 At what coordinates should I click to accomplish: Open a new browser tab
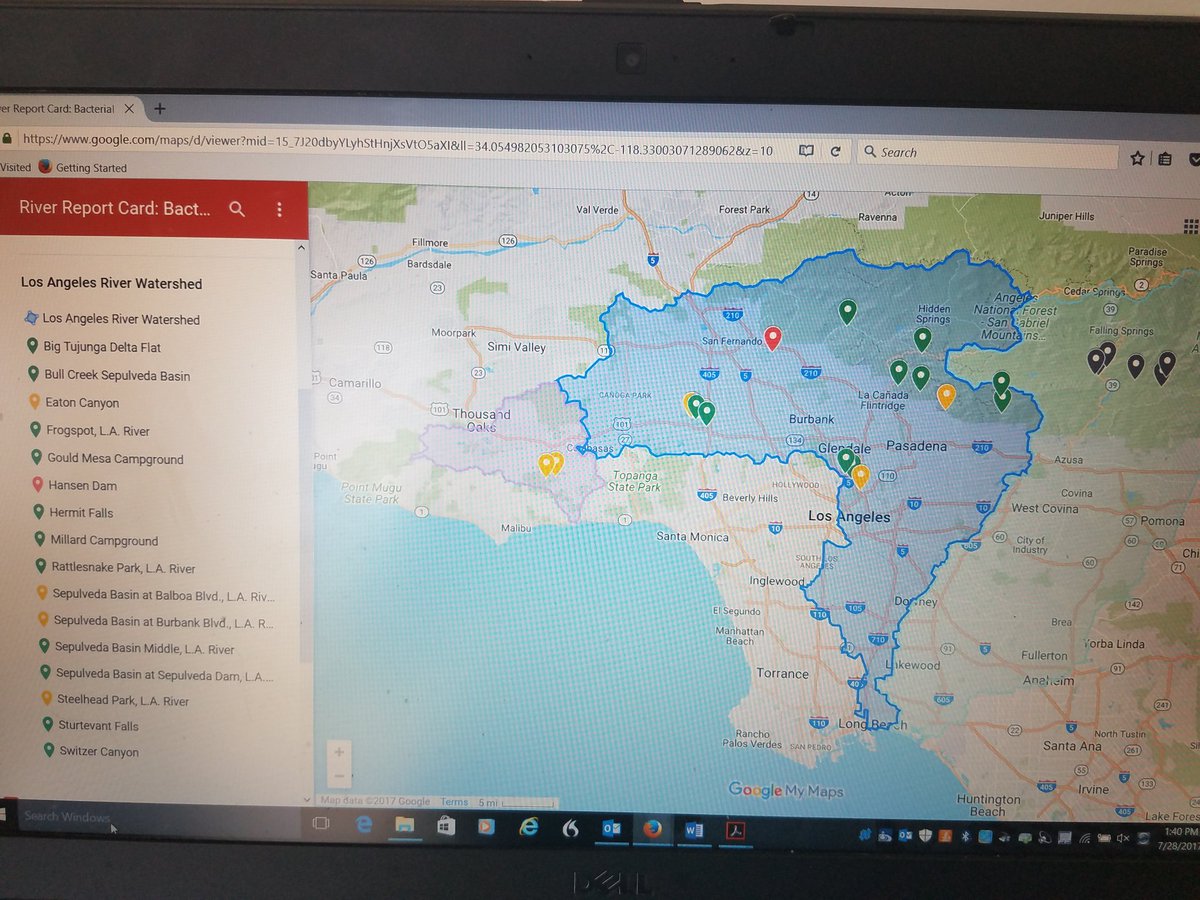click(x=159, y=108)
